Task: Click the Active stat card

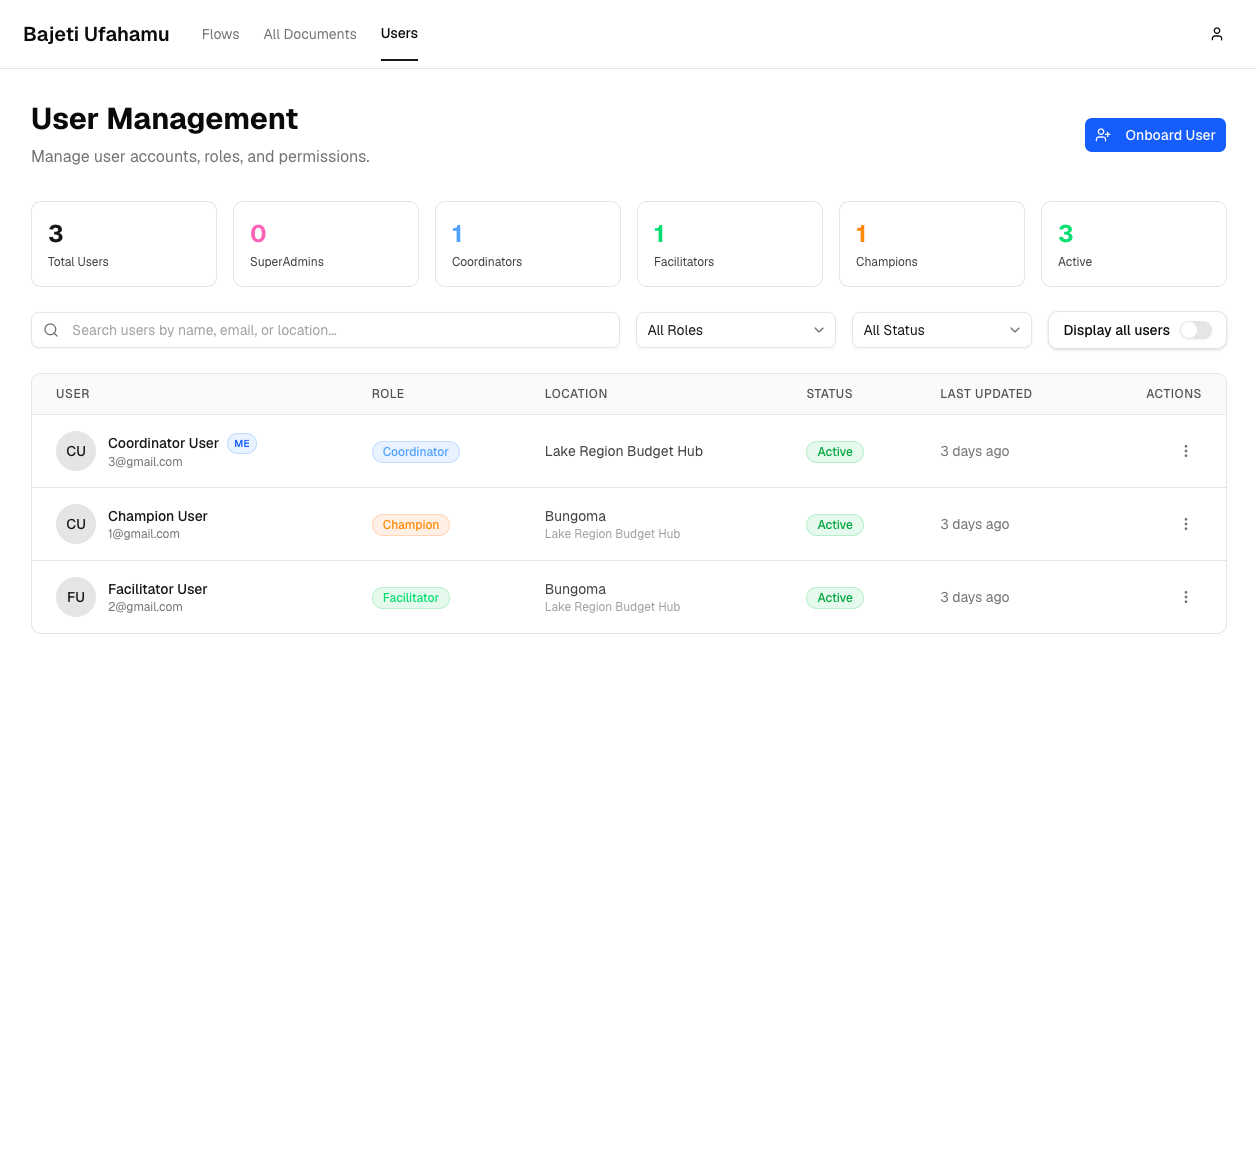Action: (1134, 244)
